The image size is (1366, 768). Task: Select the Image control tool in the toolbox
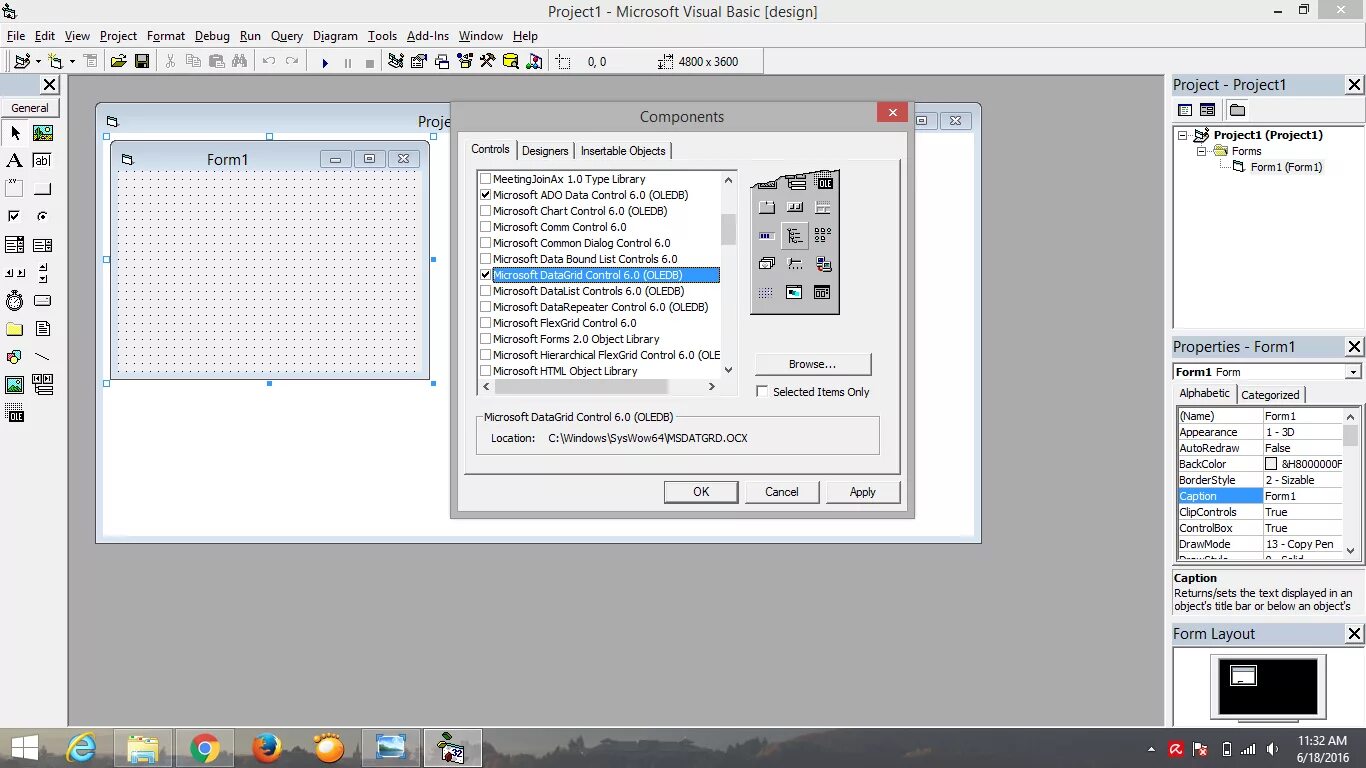14,385
